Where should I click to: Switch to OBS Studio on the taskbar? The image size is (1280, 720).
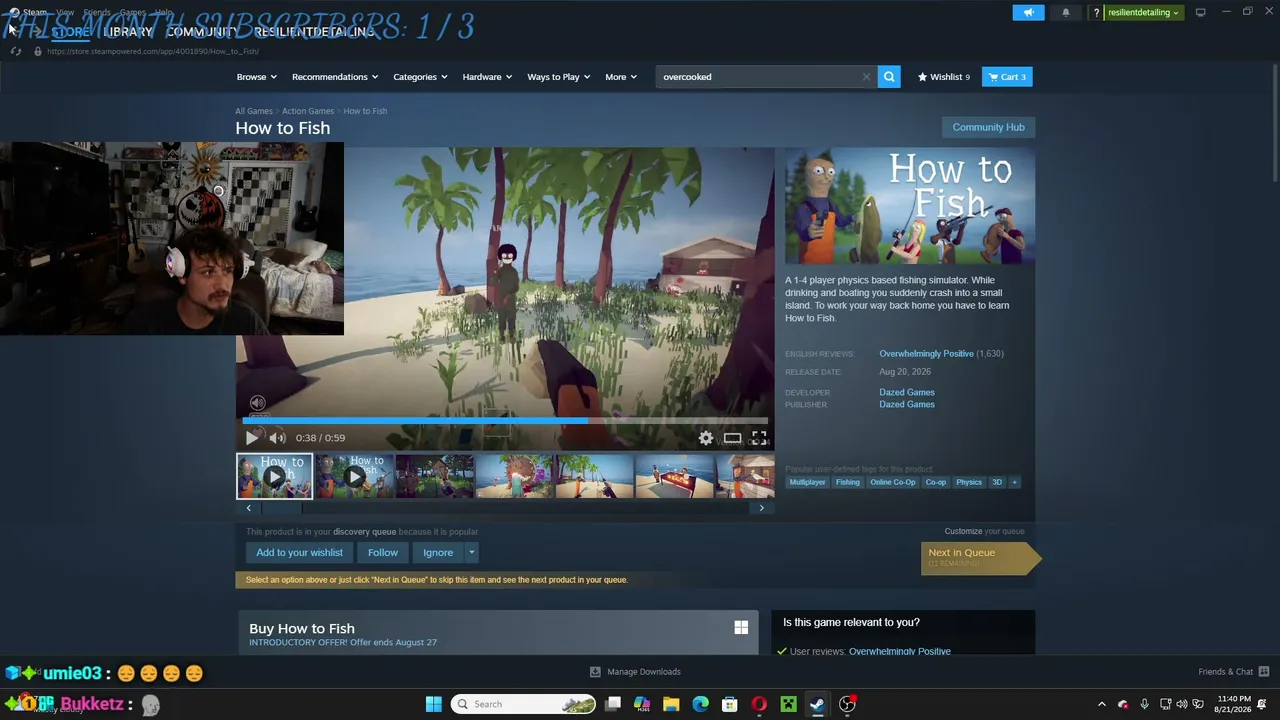click(x=847, y=704)
